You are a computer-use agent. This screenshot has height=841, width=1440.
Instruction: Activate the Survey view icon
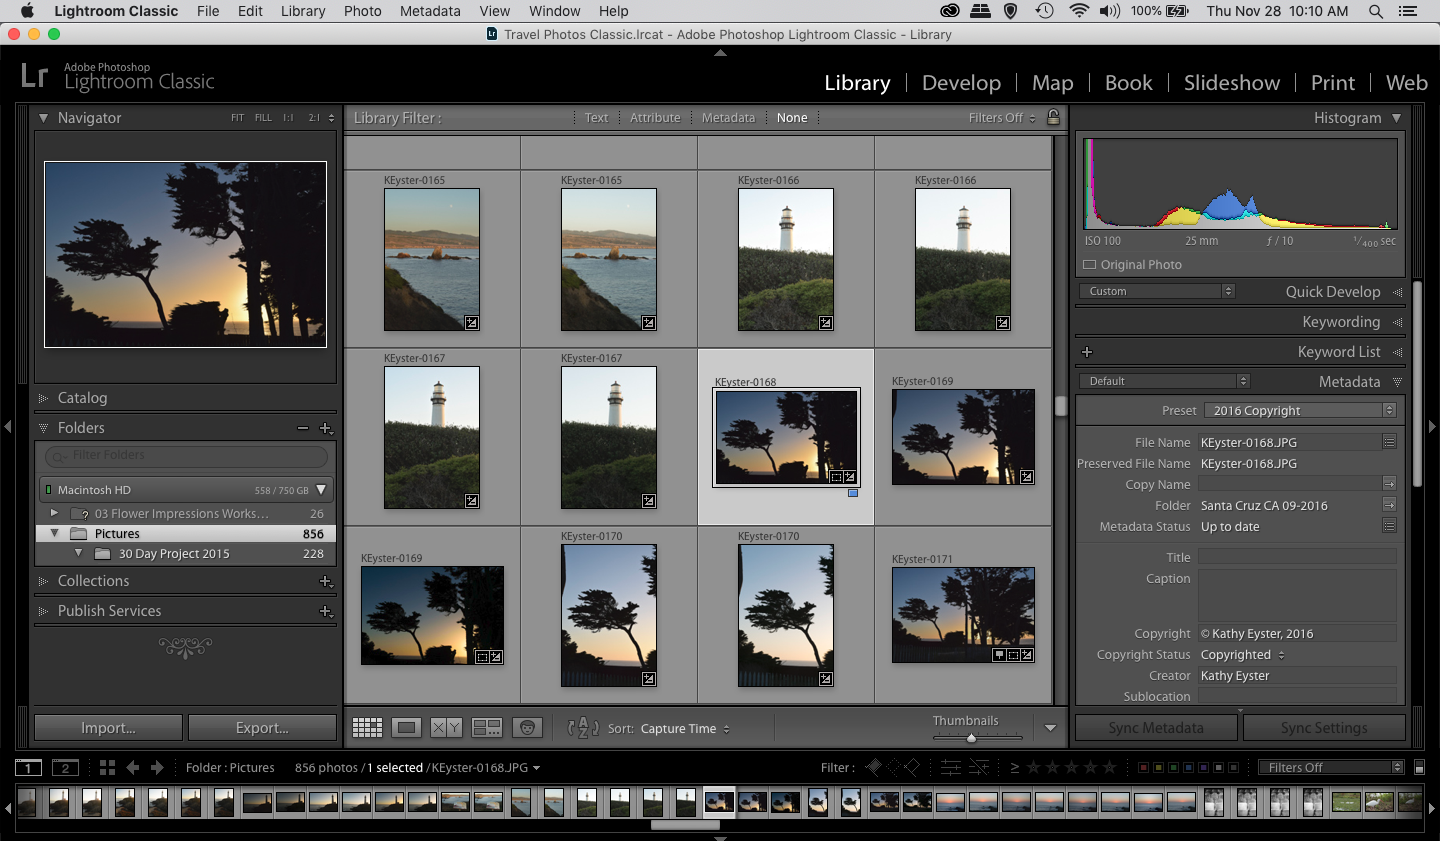coord(487,728)
